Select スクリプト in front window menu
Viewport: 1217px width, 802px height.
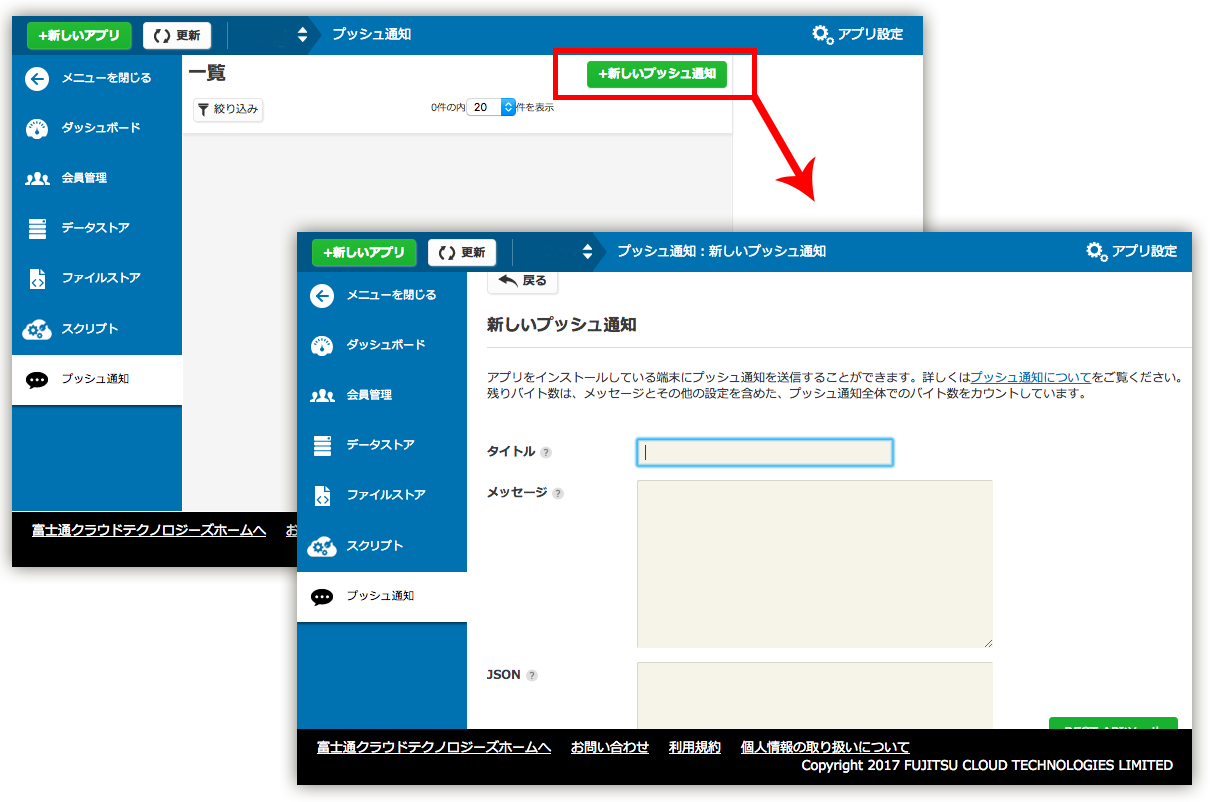point(375,546)
